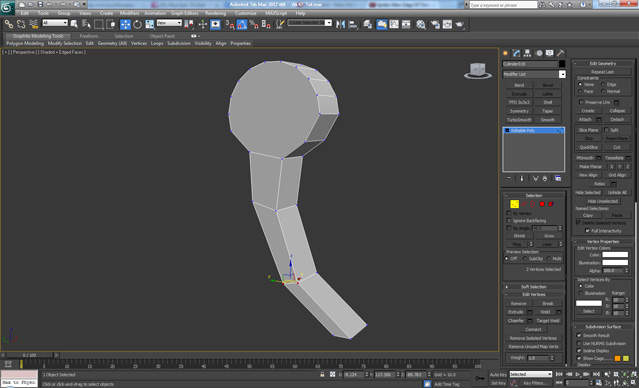
Task: Open the Utilities hammer panel tab
Action: (561, 53)
